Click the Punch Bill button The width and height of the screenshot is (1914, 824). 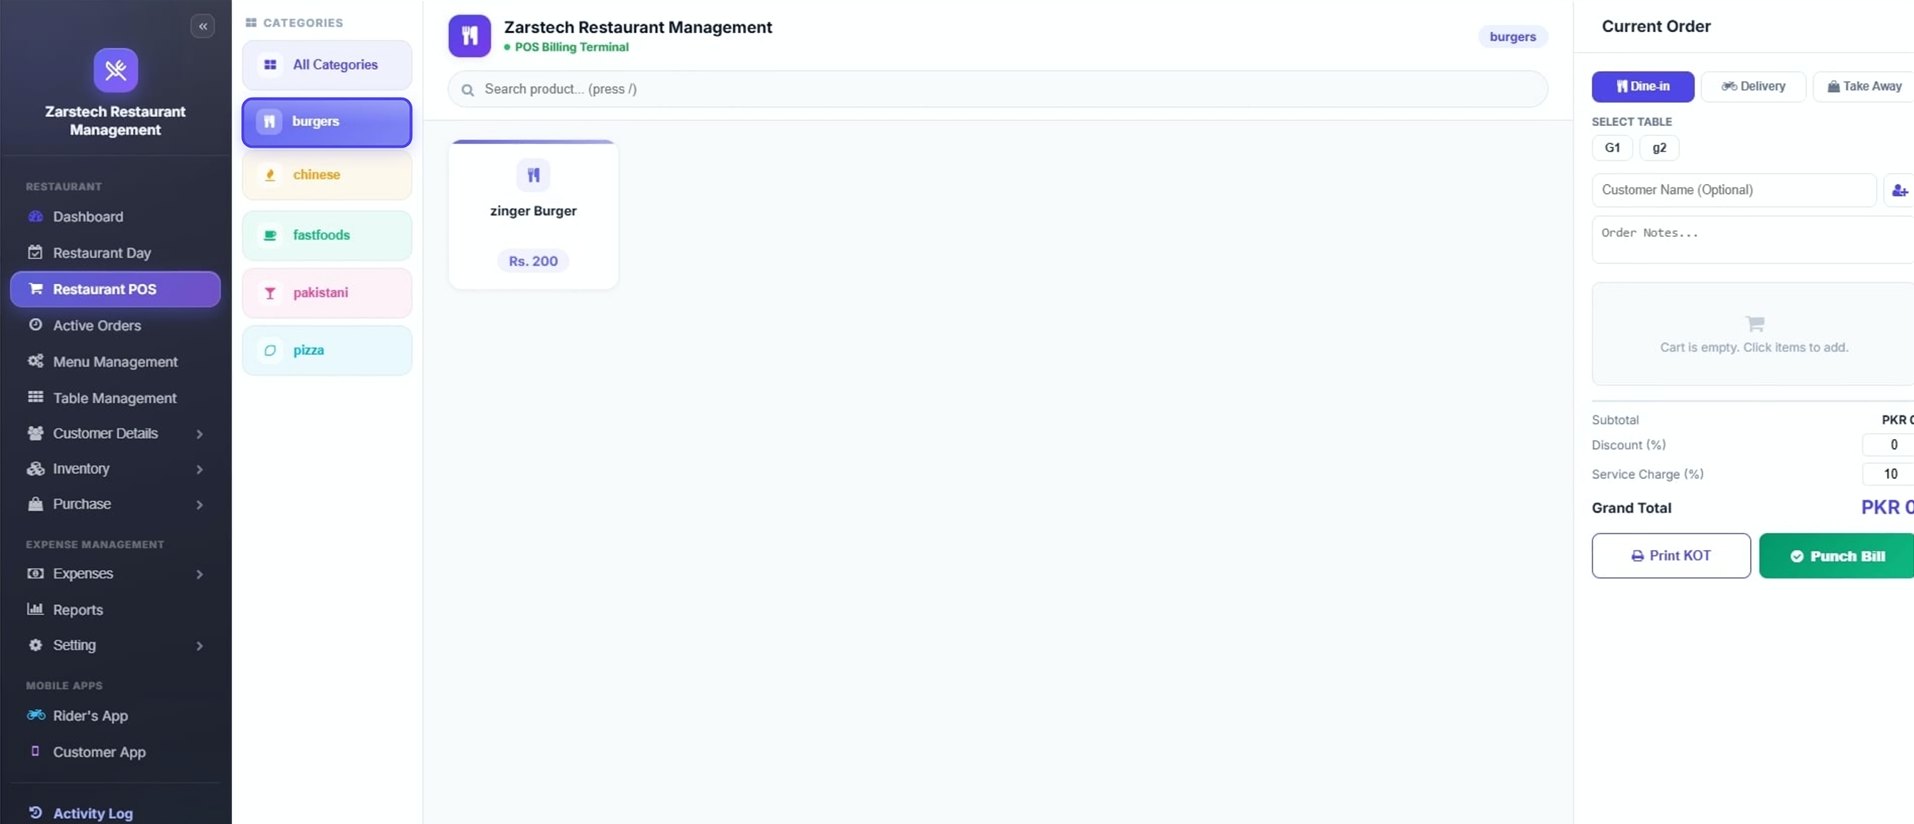(x=1837, y=556)
